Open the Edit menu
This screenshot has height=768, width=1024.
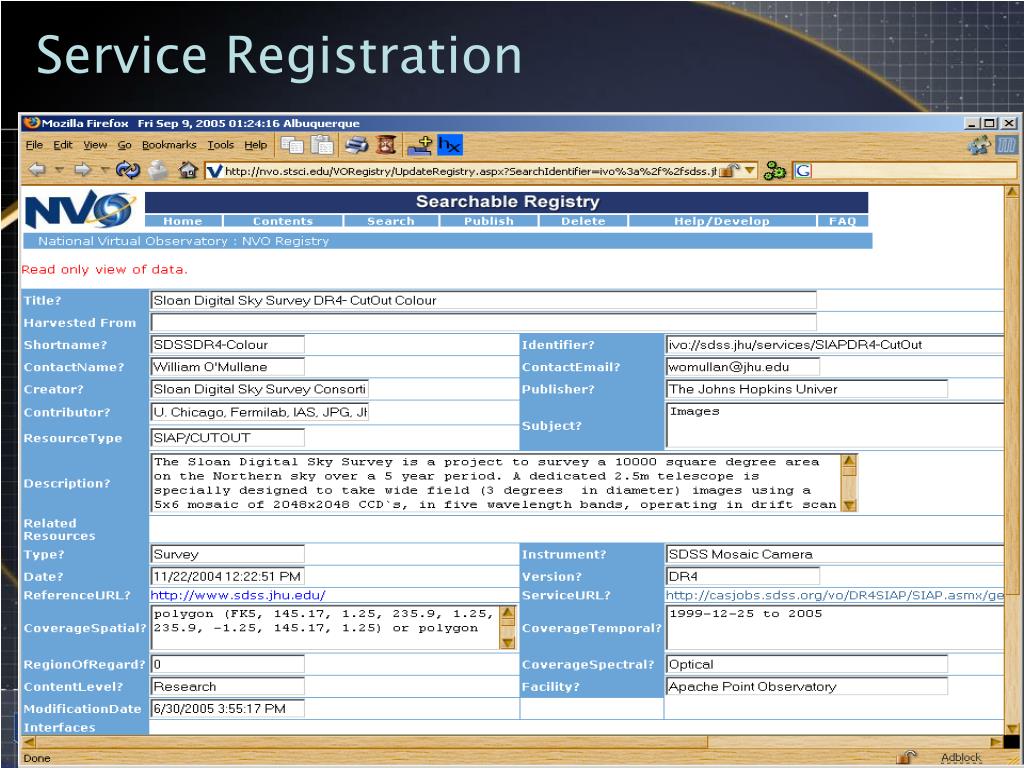click(63, 145)
